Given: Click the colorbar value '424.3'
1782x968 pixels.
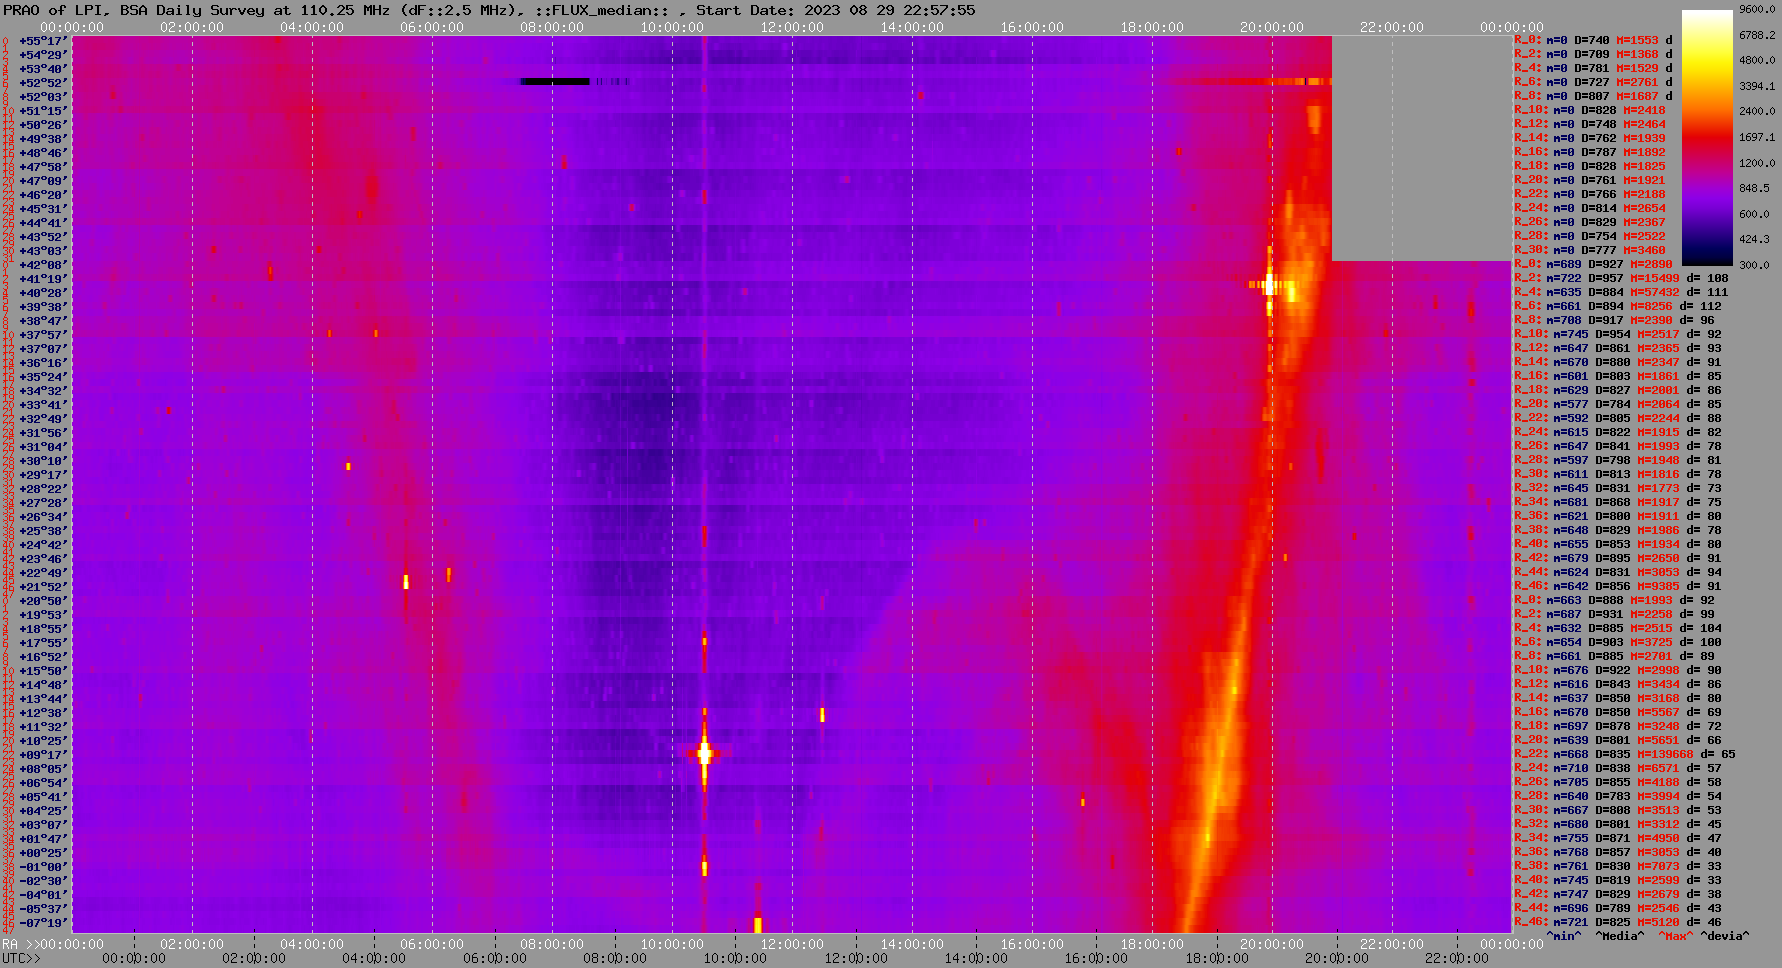Looking at the screenshot, I should point(1754,239).
